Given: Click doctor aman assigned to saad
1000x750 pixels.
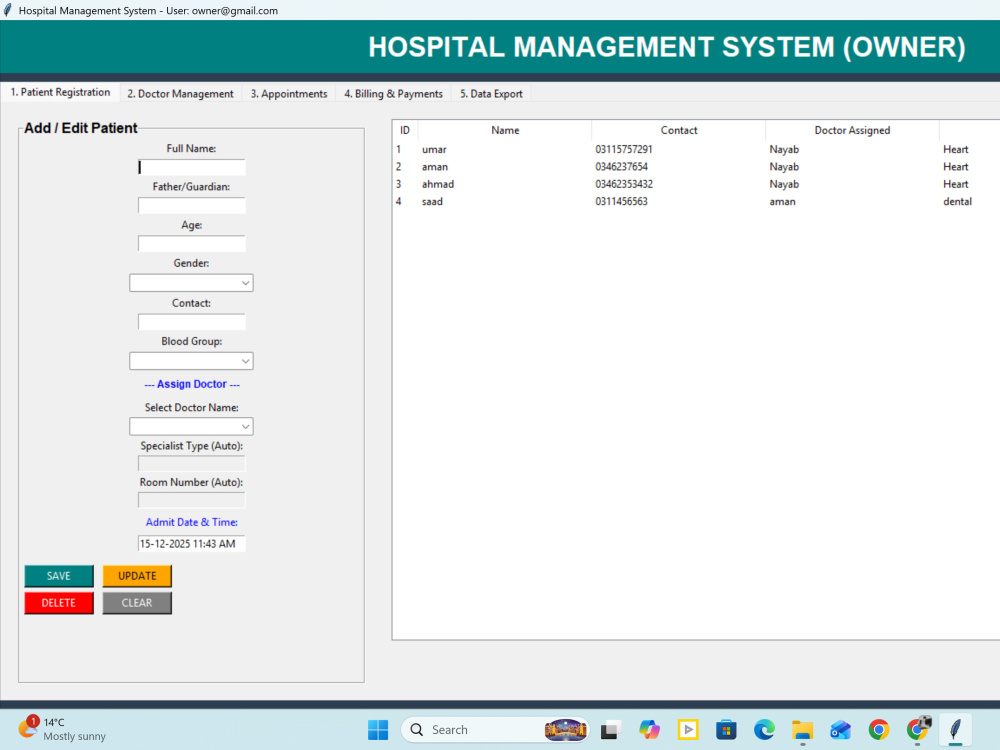Looking at the screenshot, I should tap(783, 201).
